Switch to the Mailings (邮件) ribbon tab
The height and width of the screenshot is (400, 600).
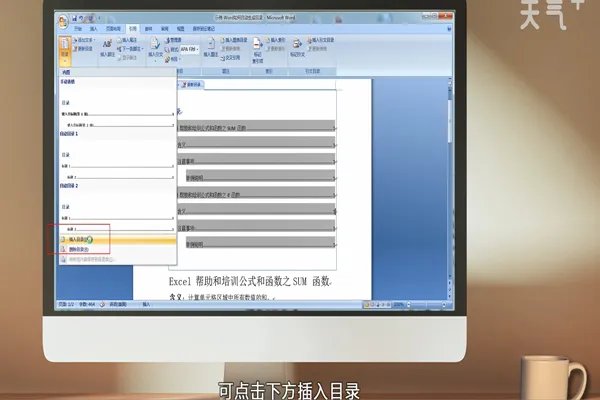point(148,29)
